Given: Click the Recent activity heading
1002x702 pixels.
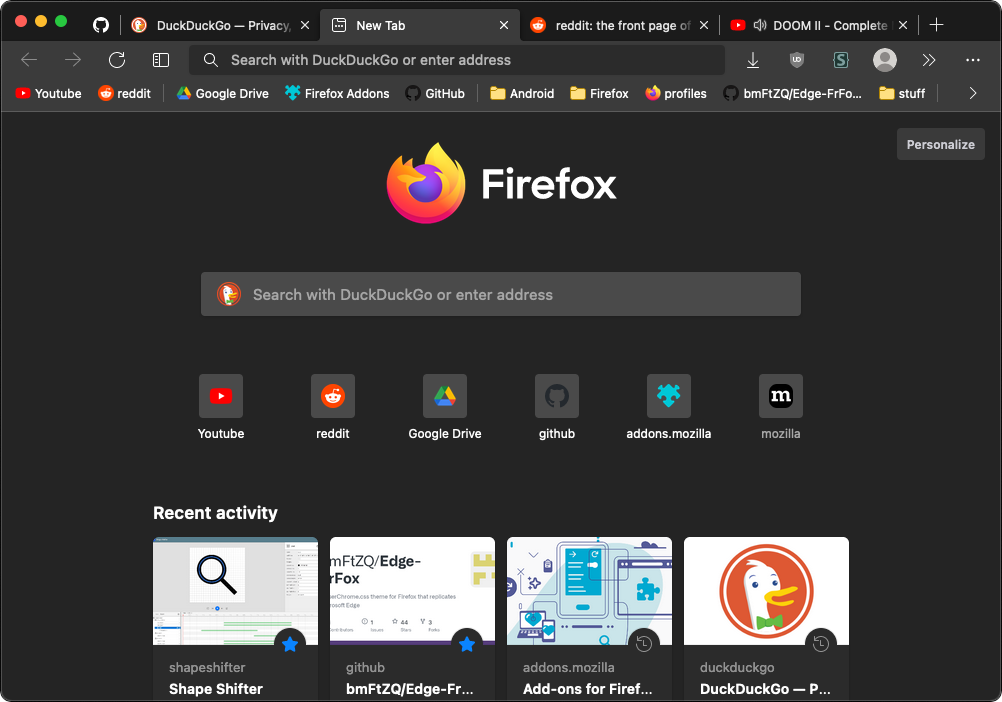Looking at the screenshot, I should [215, 513].
